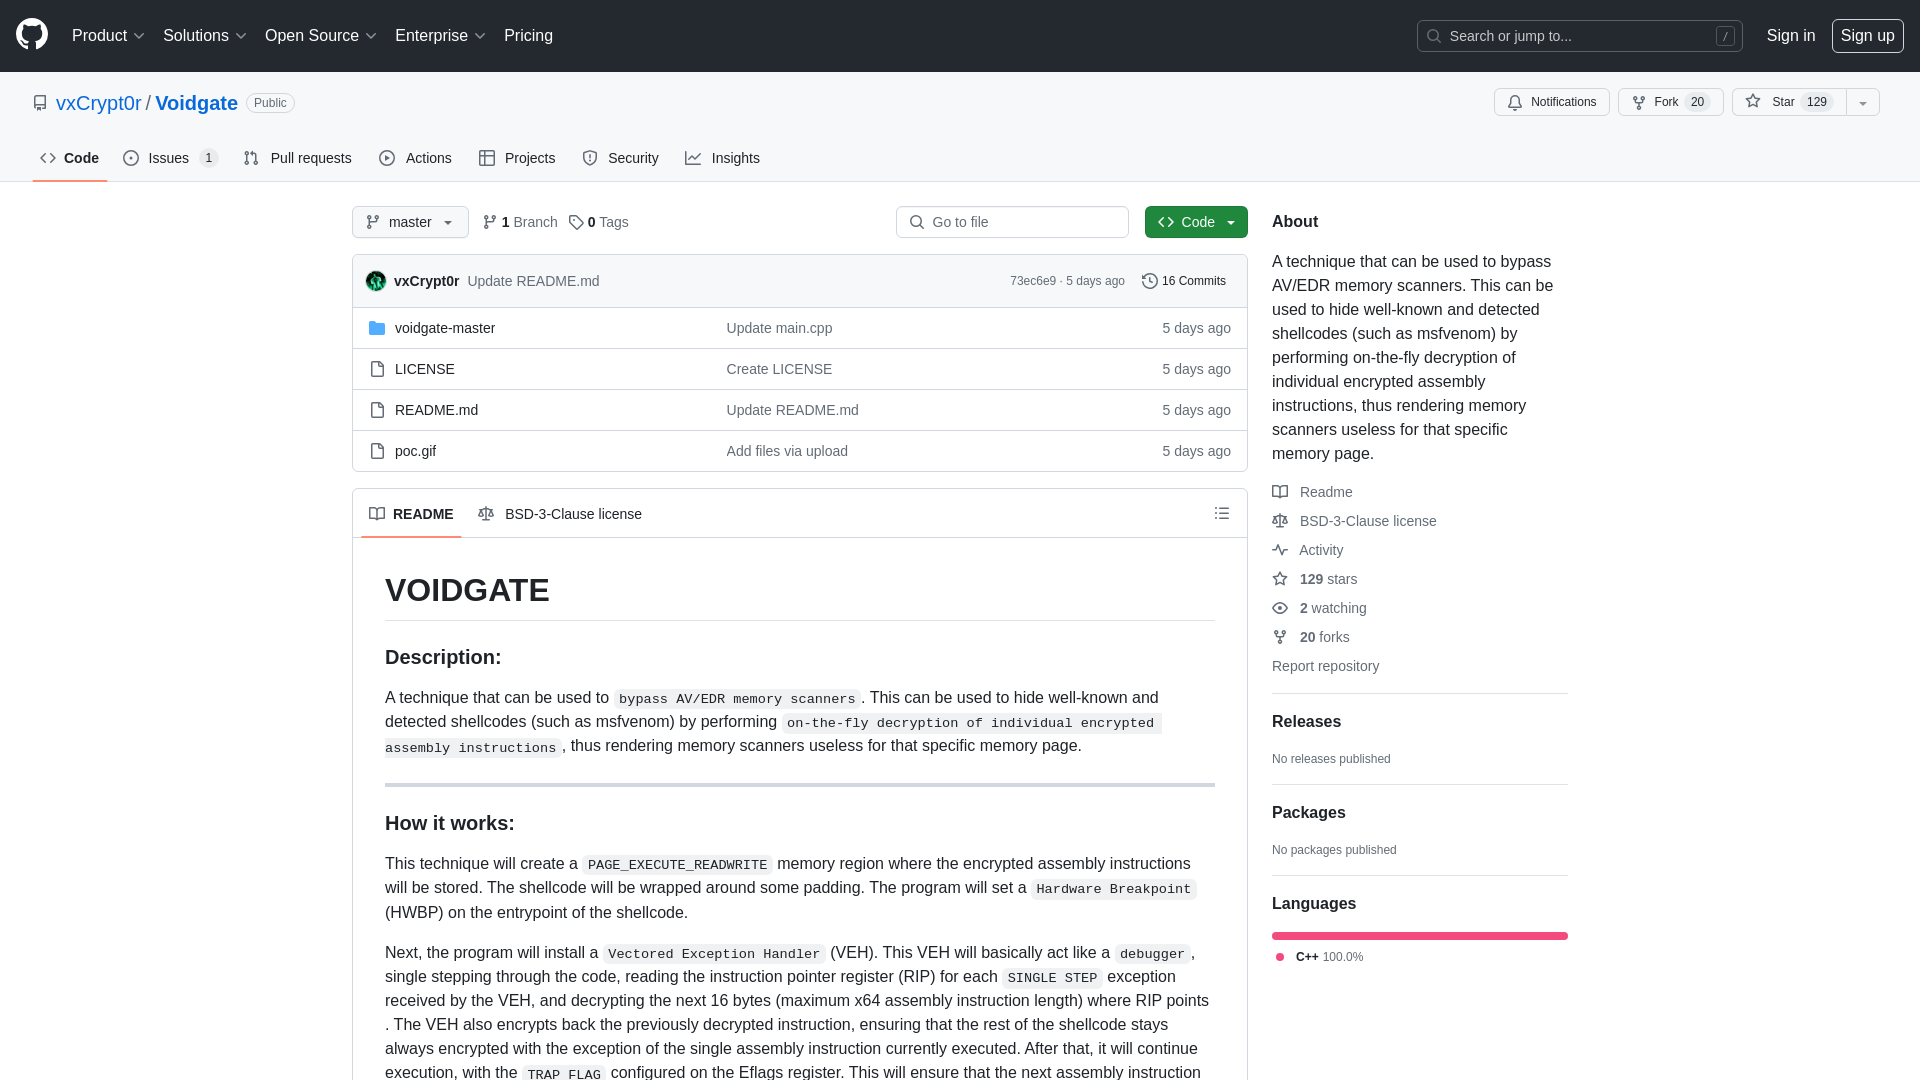Toggle the outline view icon
Viewport: 1920px width, 1080px height.
point(1222,513)
